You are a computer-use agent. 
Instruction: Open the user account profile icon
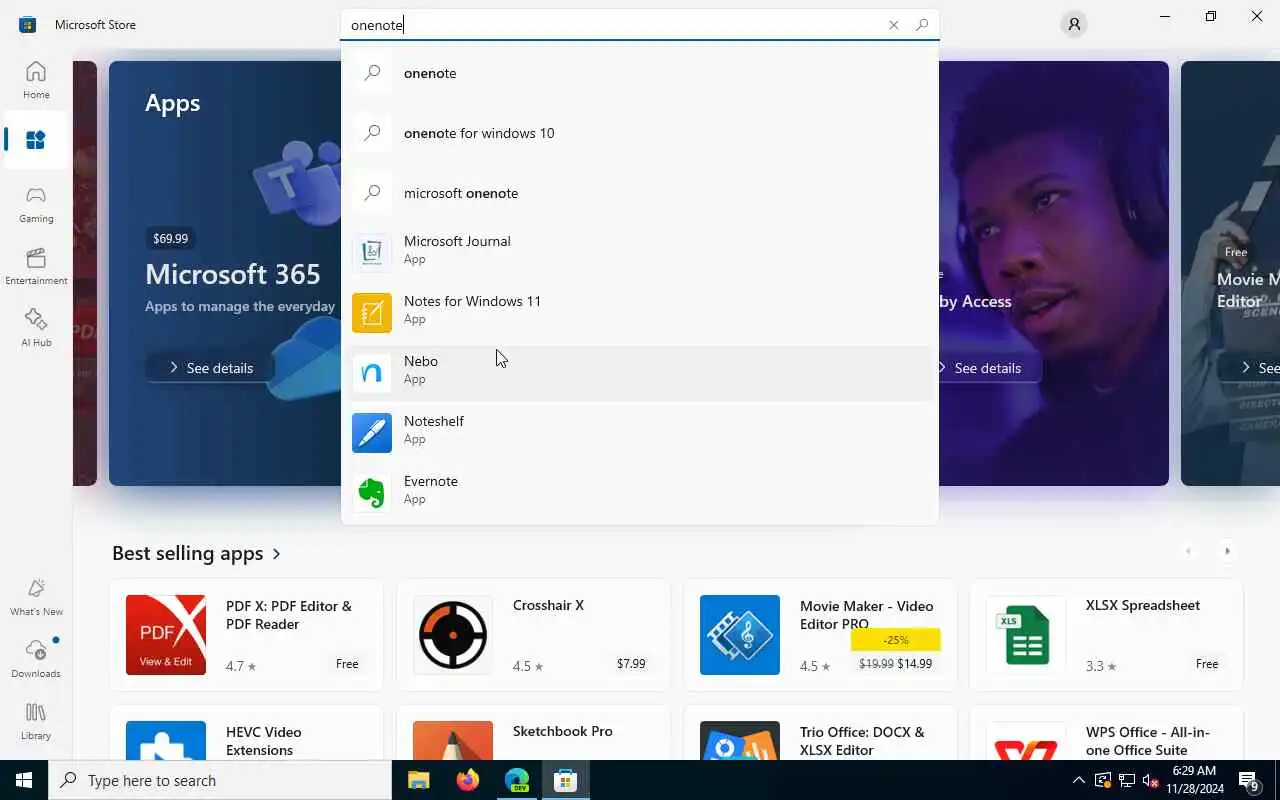click(x=1074, y=25)
